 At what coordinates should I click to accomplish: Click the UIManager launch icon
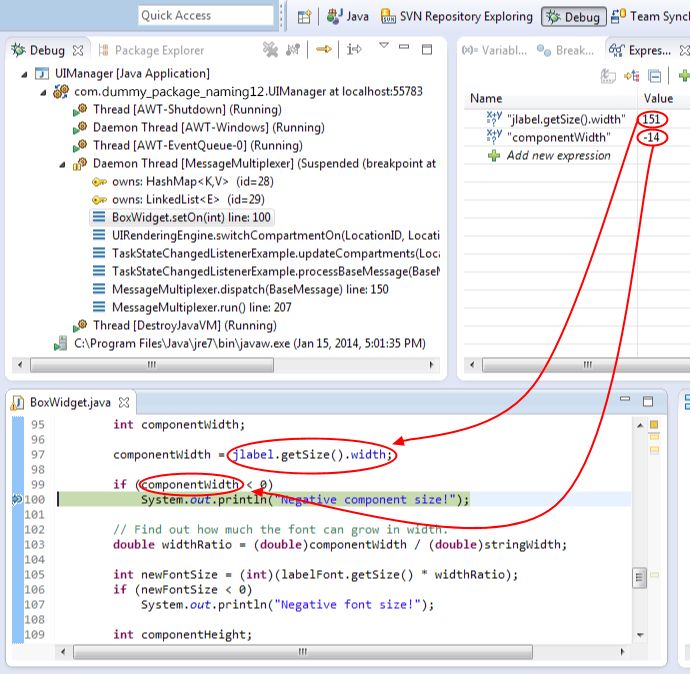(x=42, y=74)
